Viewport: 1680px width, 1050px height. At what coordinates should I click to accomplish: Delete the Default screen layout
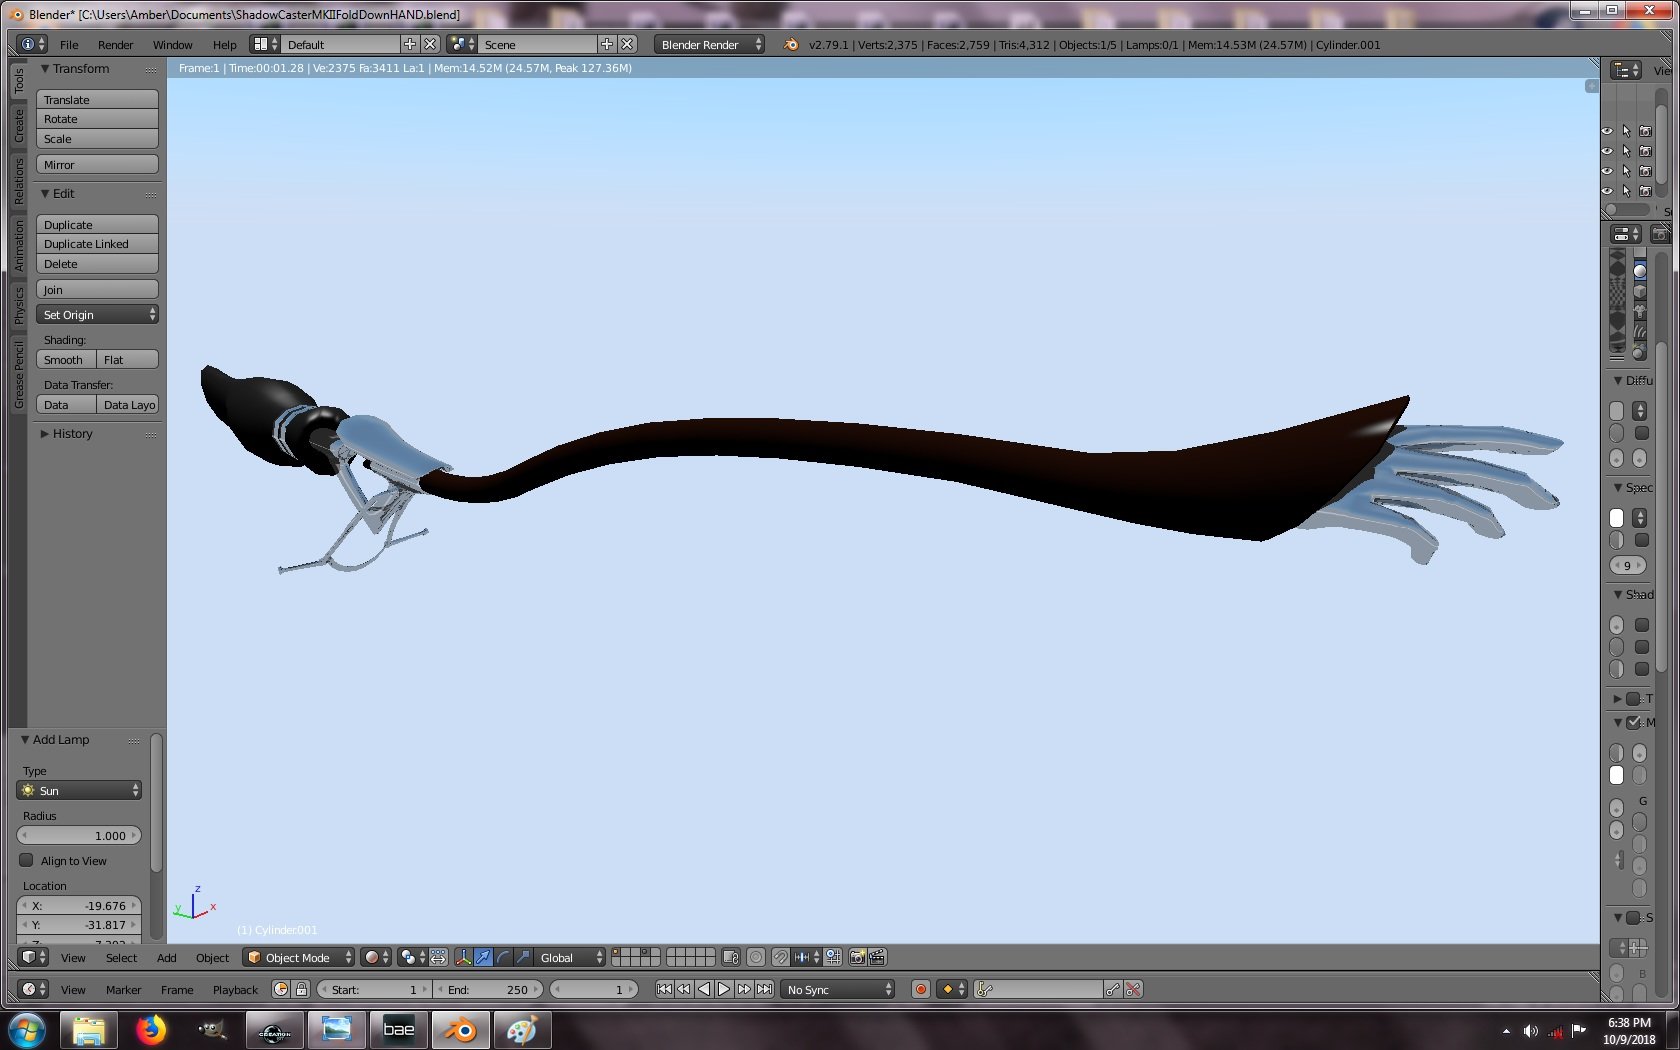click(430, 44)
